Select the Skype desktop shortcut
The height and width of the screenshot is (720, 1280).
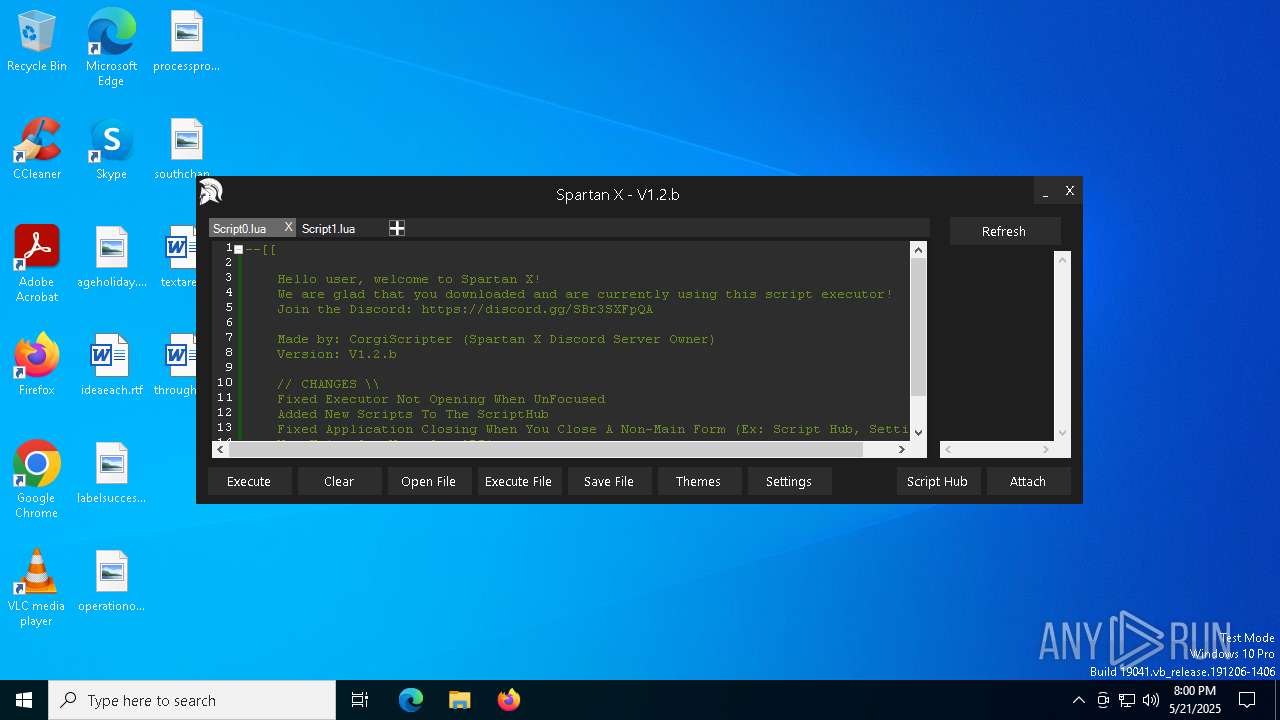111,150
